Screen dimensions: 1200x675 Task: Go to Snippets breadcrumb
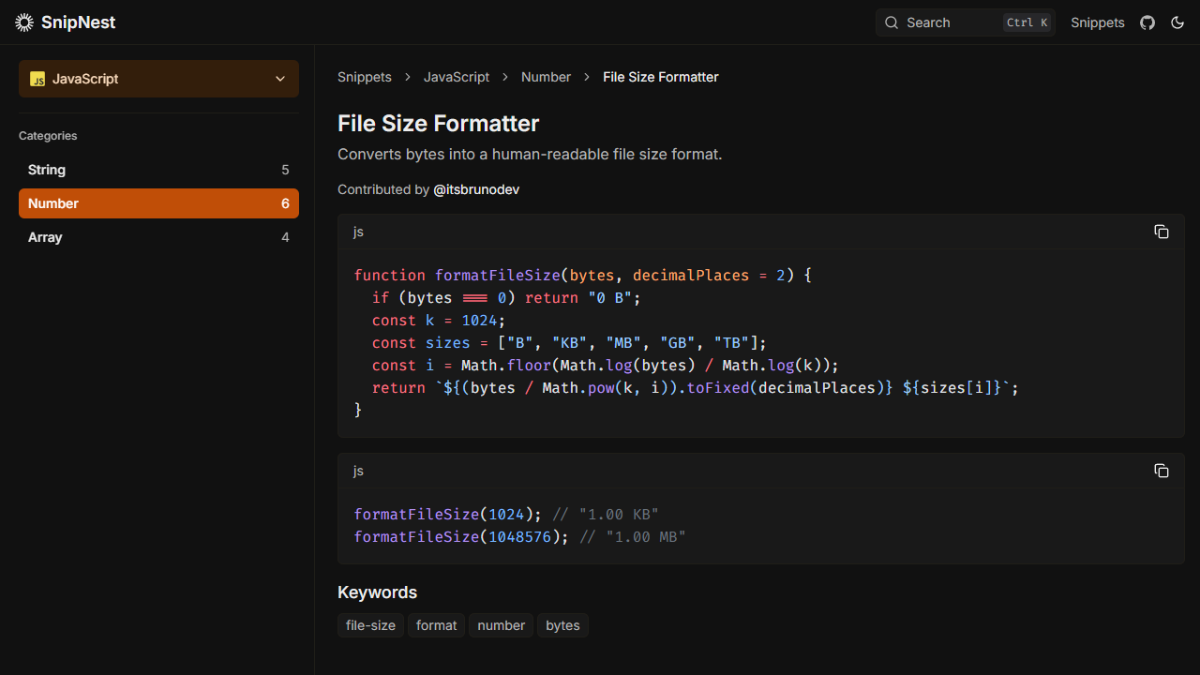[x=364, y=77]
